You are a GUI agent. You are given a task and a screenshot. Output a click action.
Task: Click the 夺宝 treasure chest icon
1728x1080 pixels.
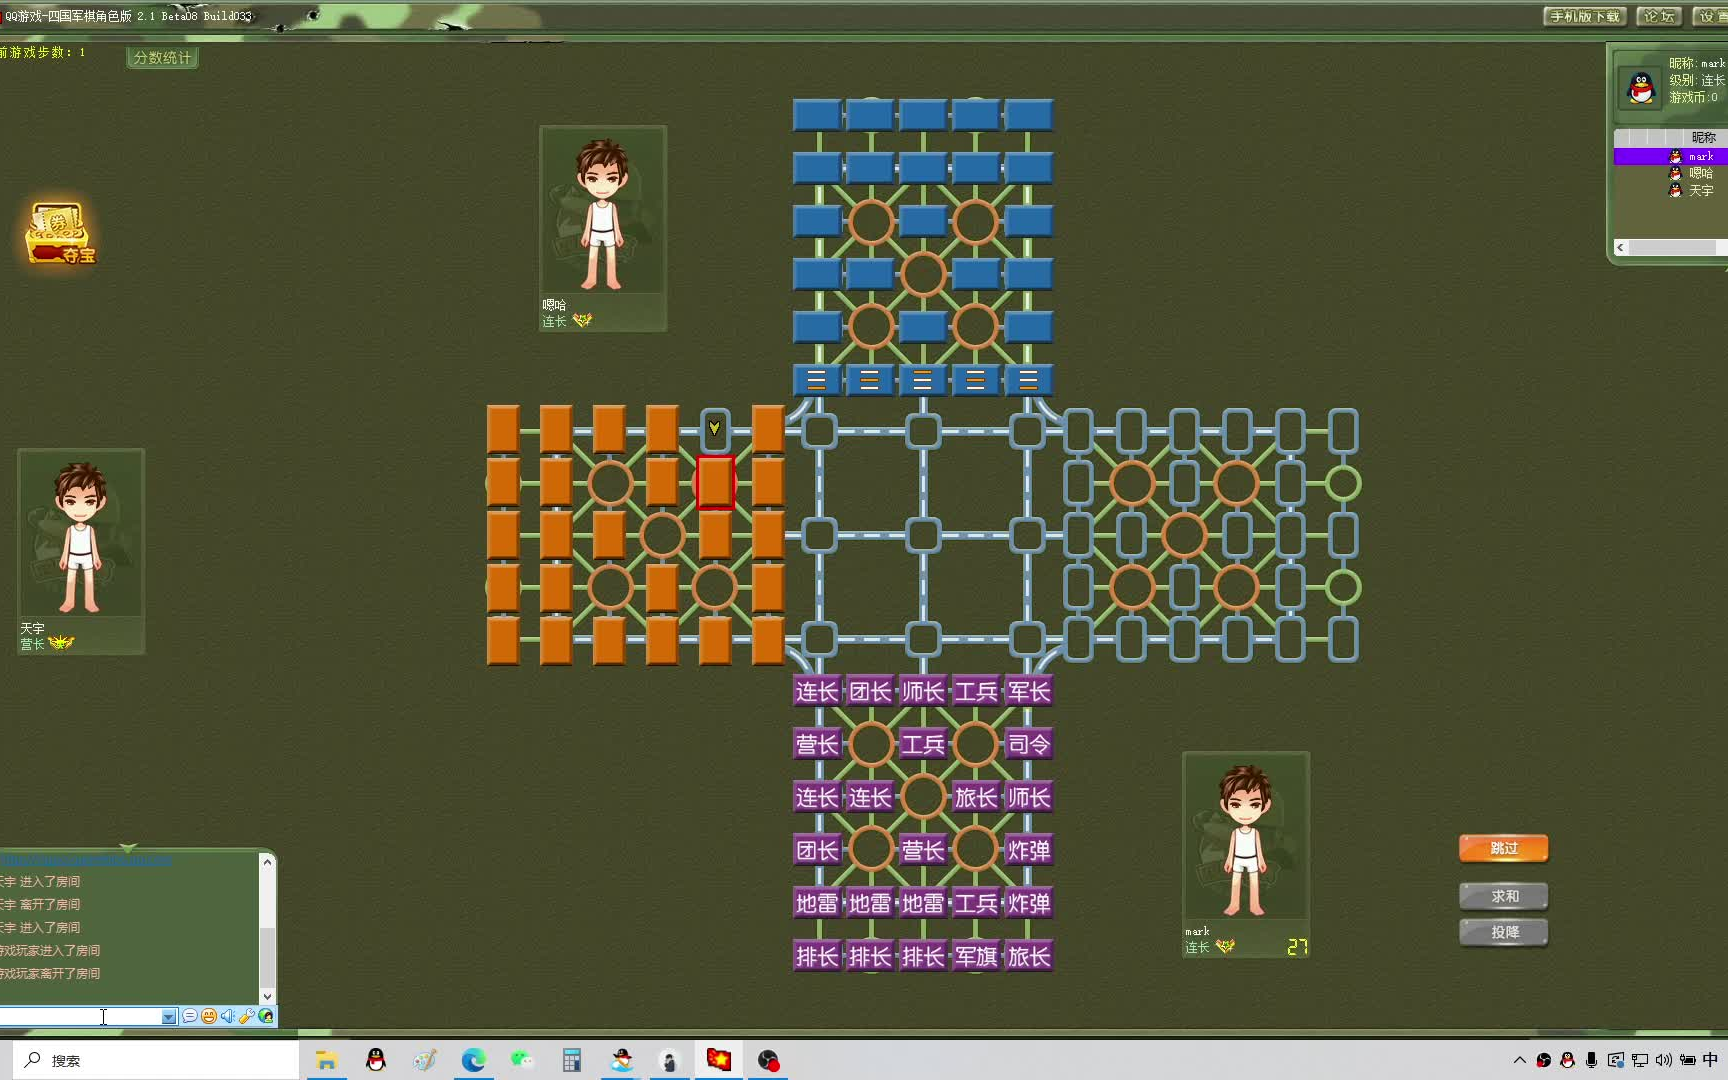60,234
